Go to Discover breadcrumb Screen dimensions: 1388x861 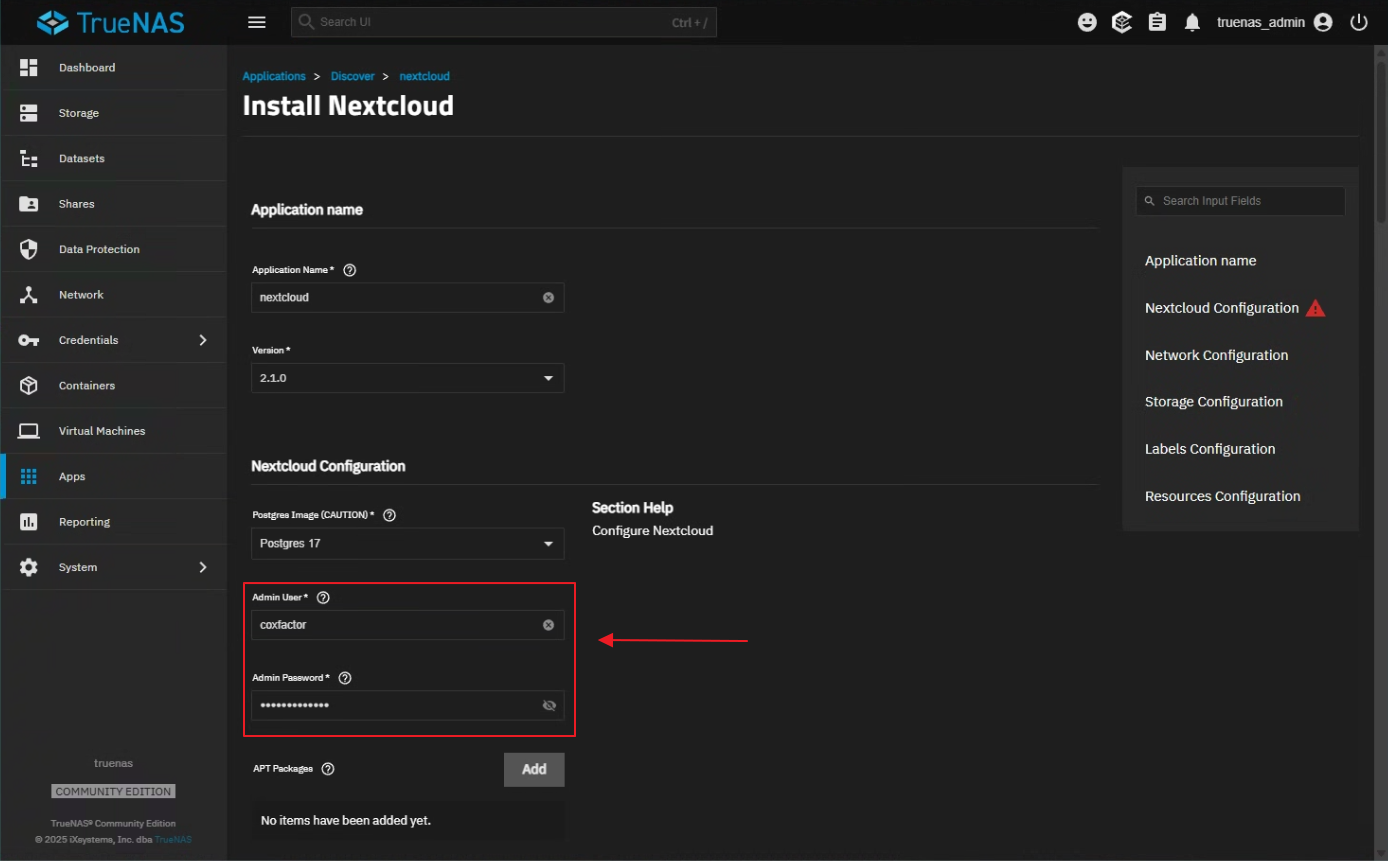click(353, 76)
